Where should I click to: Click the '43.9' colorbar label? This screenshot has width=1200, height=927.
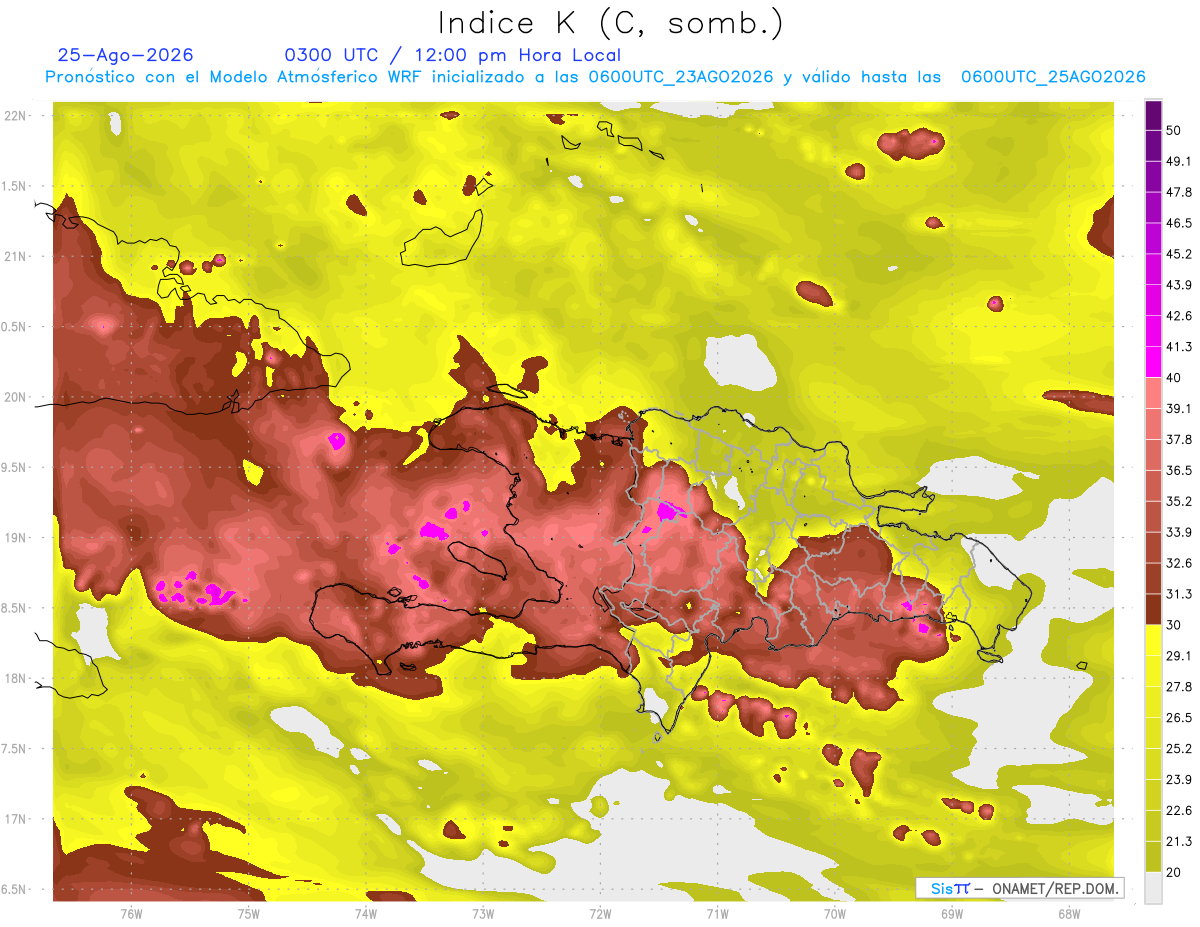click(1178, 285)
